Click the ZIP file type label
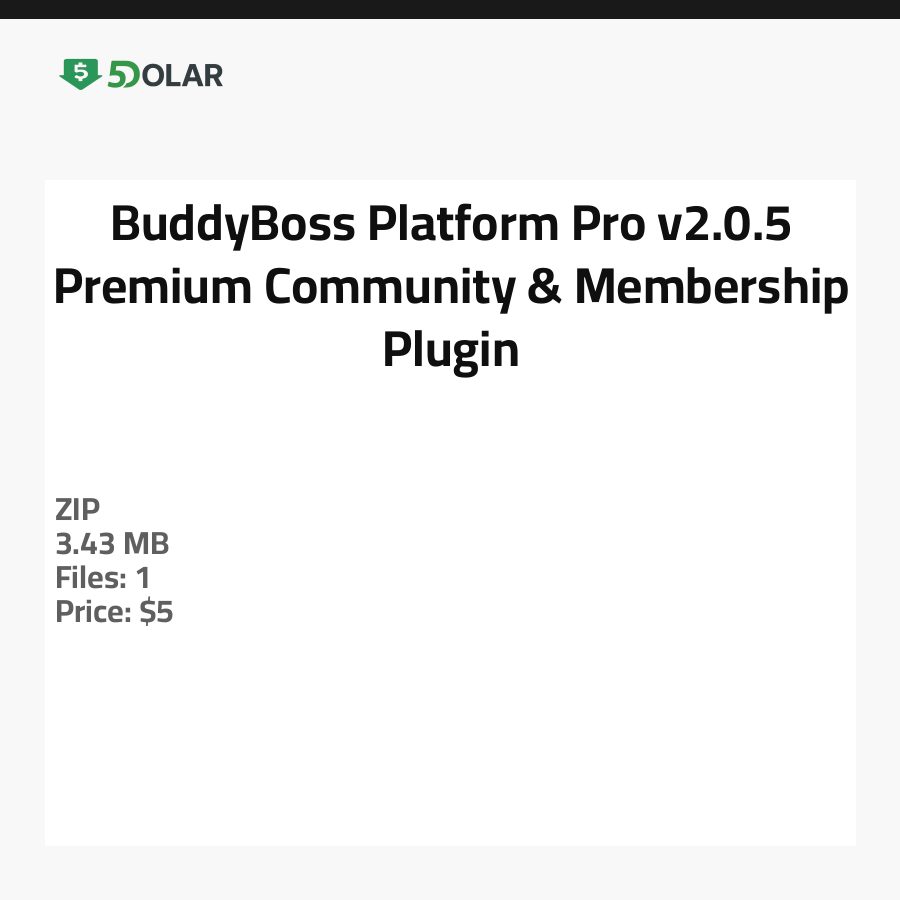The image size is (900, 900). (x=78, y=510)
